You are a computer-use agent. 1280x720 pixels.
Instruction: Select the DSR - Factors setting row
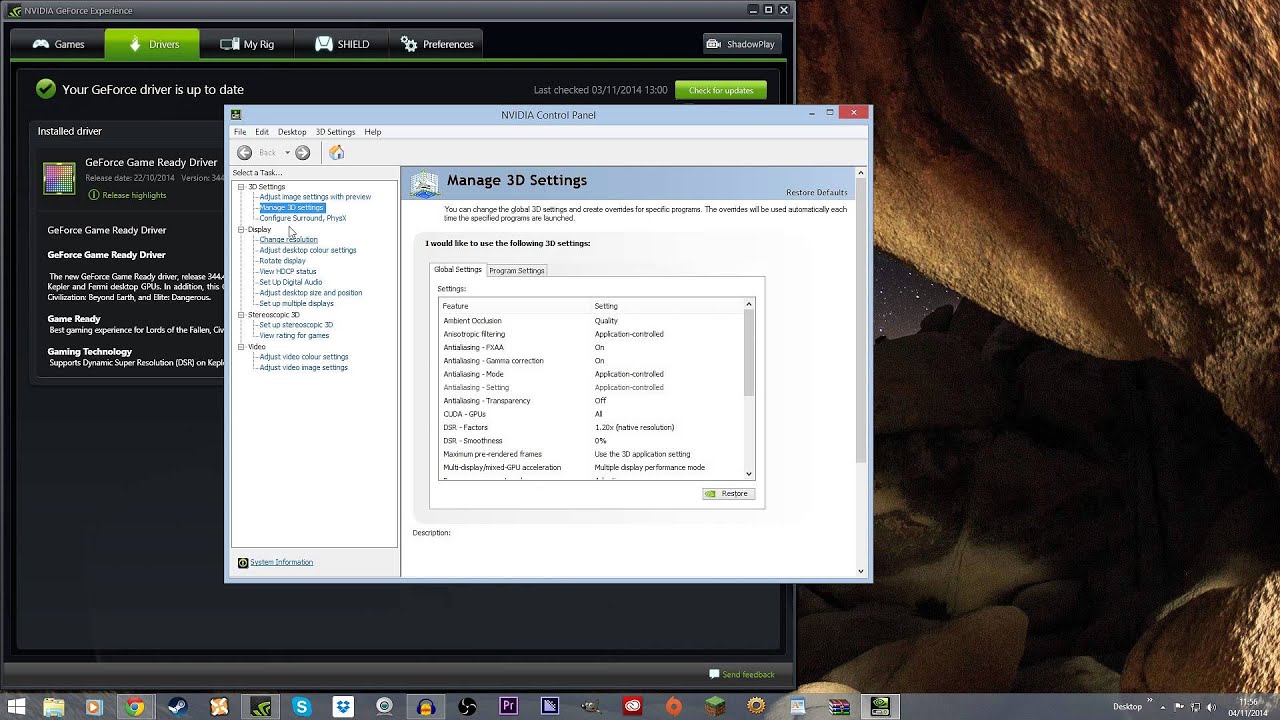pos(591,428)
